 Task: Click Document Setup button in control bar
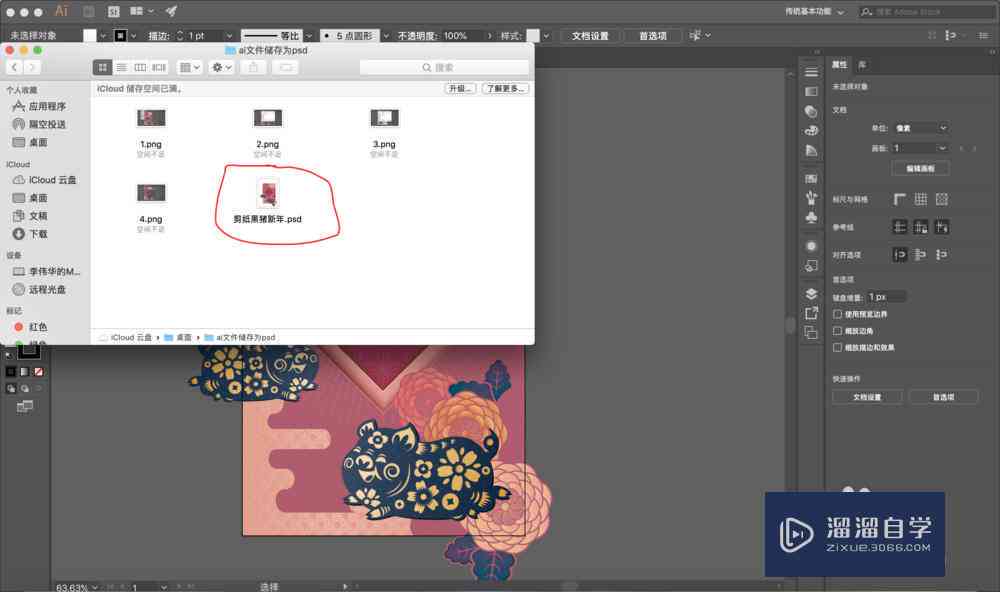point(590,36)
